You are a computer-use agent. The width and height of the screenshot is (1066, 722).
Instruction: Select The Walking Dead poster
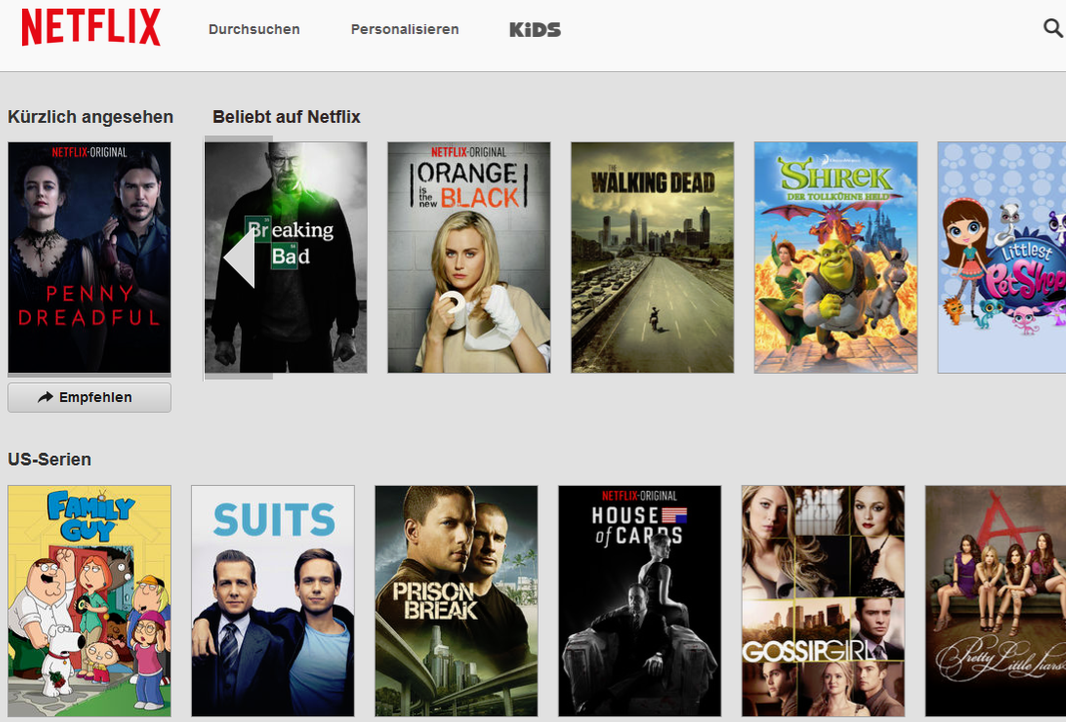point(653,257)
